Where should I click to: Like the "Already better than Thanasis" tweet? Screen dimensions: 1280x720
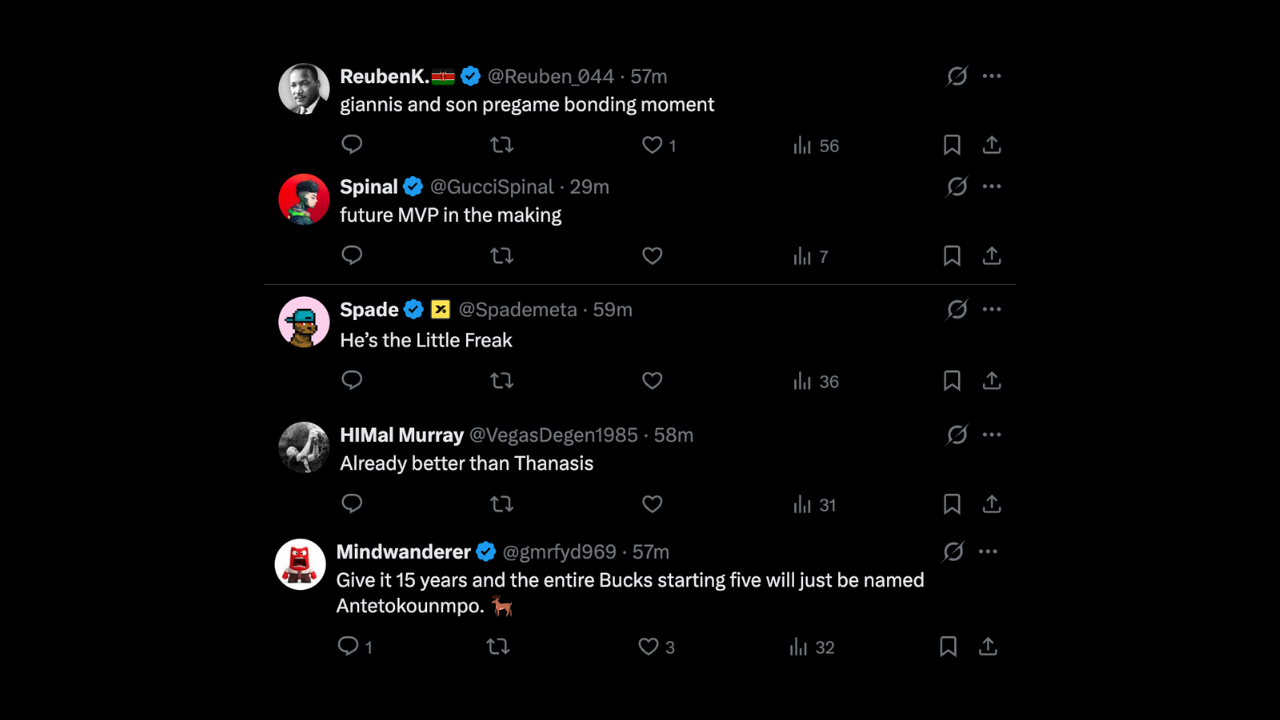coord(652,505)
